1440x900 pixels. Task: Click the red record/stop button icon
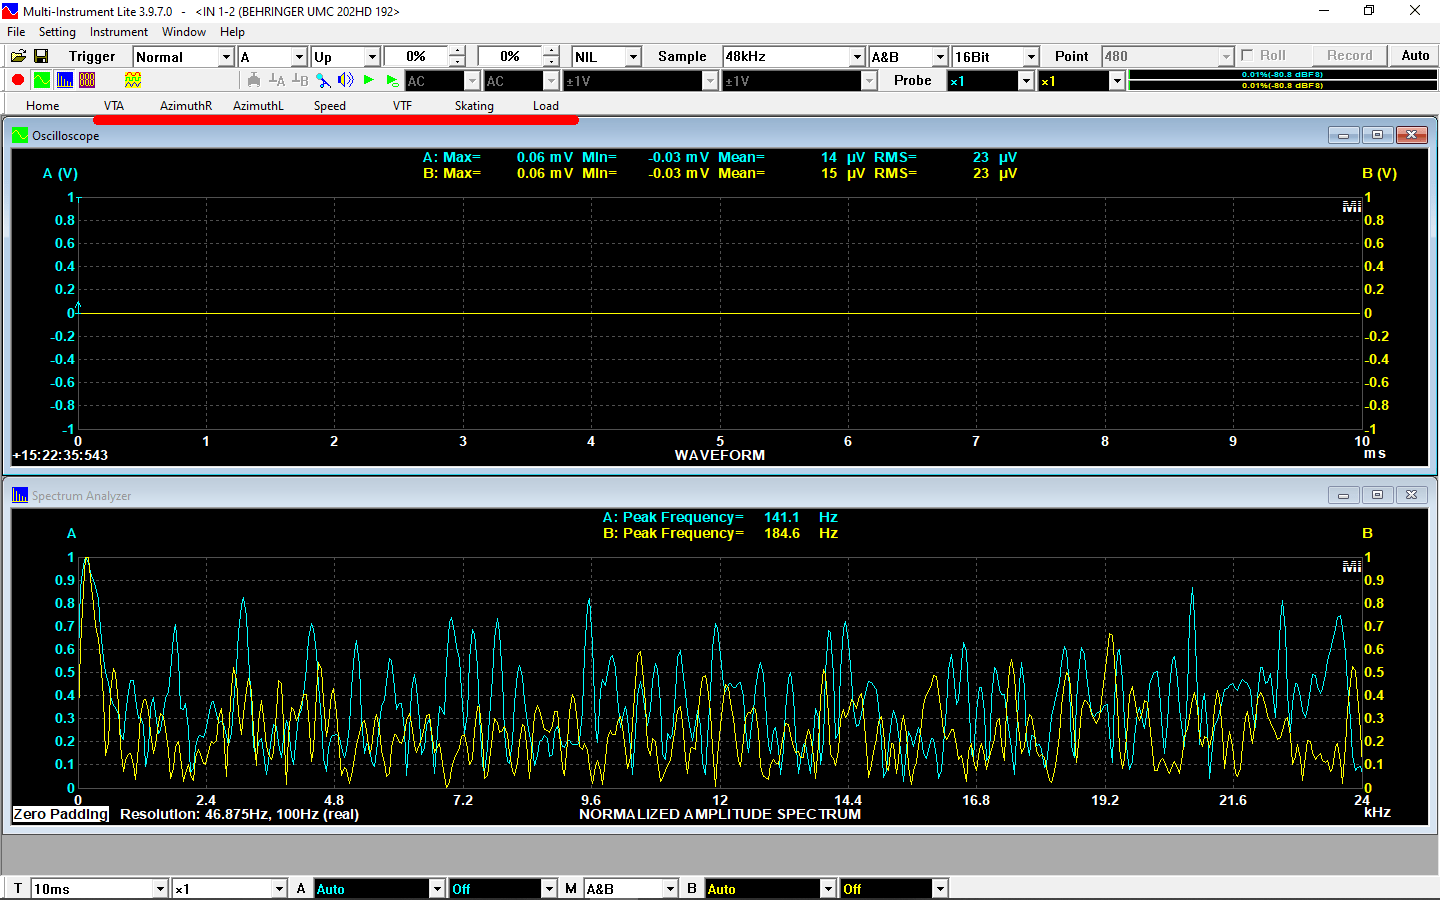18,80
